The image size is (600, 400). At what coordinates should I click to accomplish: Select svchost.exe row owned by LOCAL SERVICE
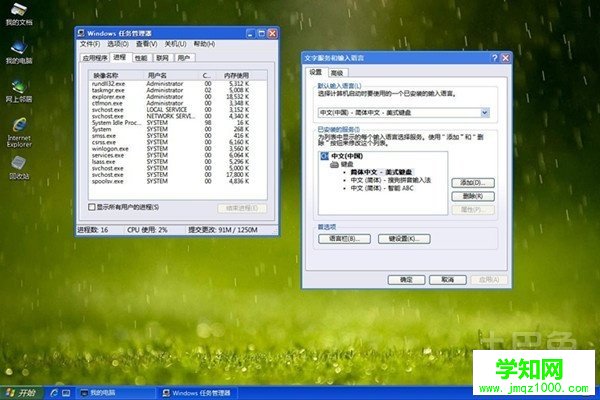point(170,109)
